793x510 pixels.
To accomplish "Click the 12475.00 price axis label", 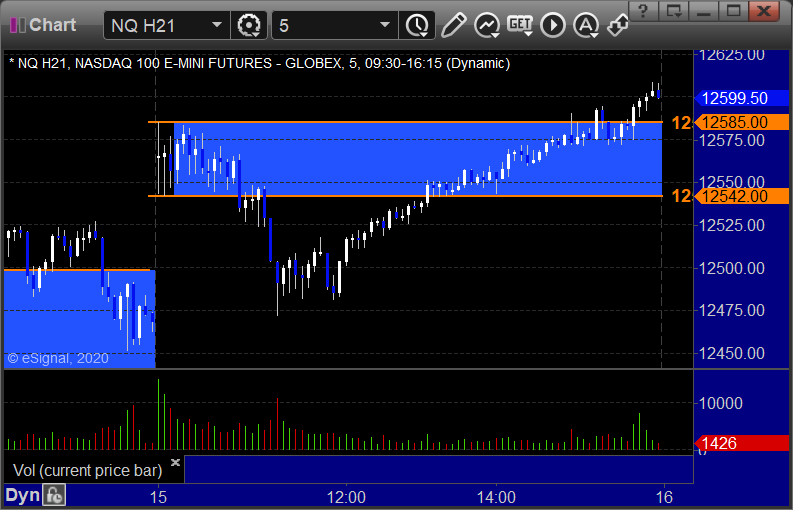I will (731, 310).
